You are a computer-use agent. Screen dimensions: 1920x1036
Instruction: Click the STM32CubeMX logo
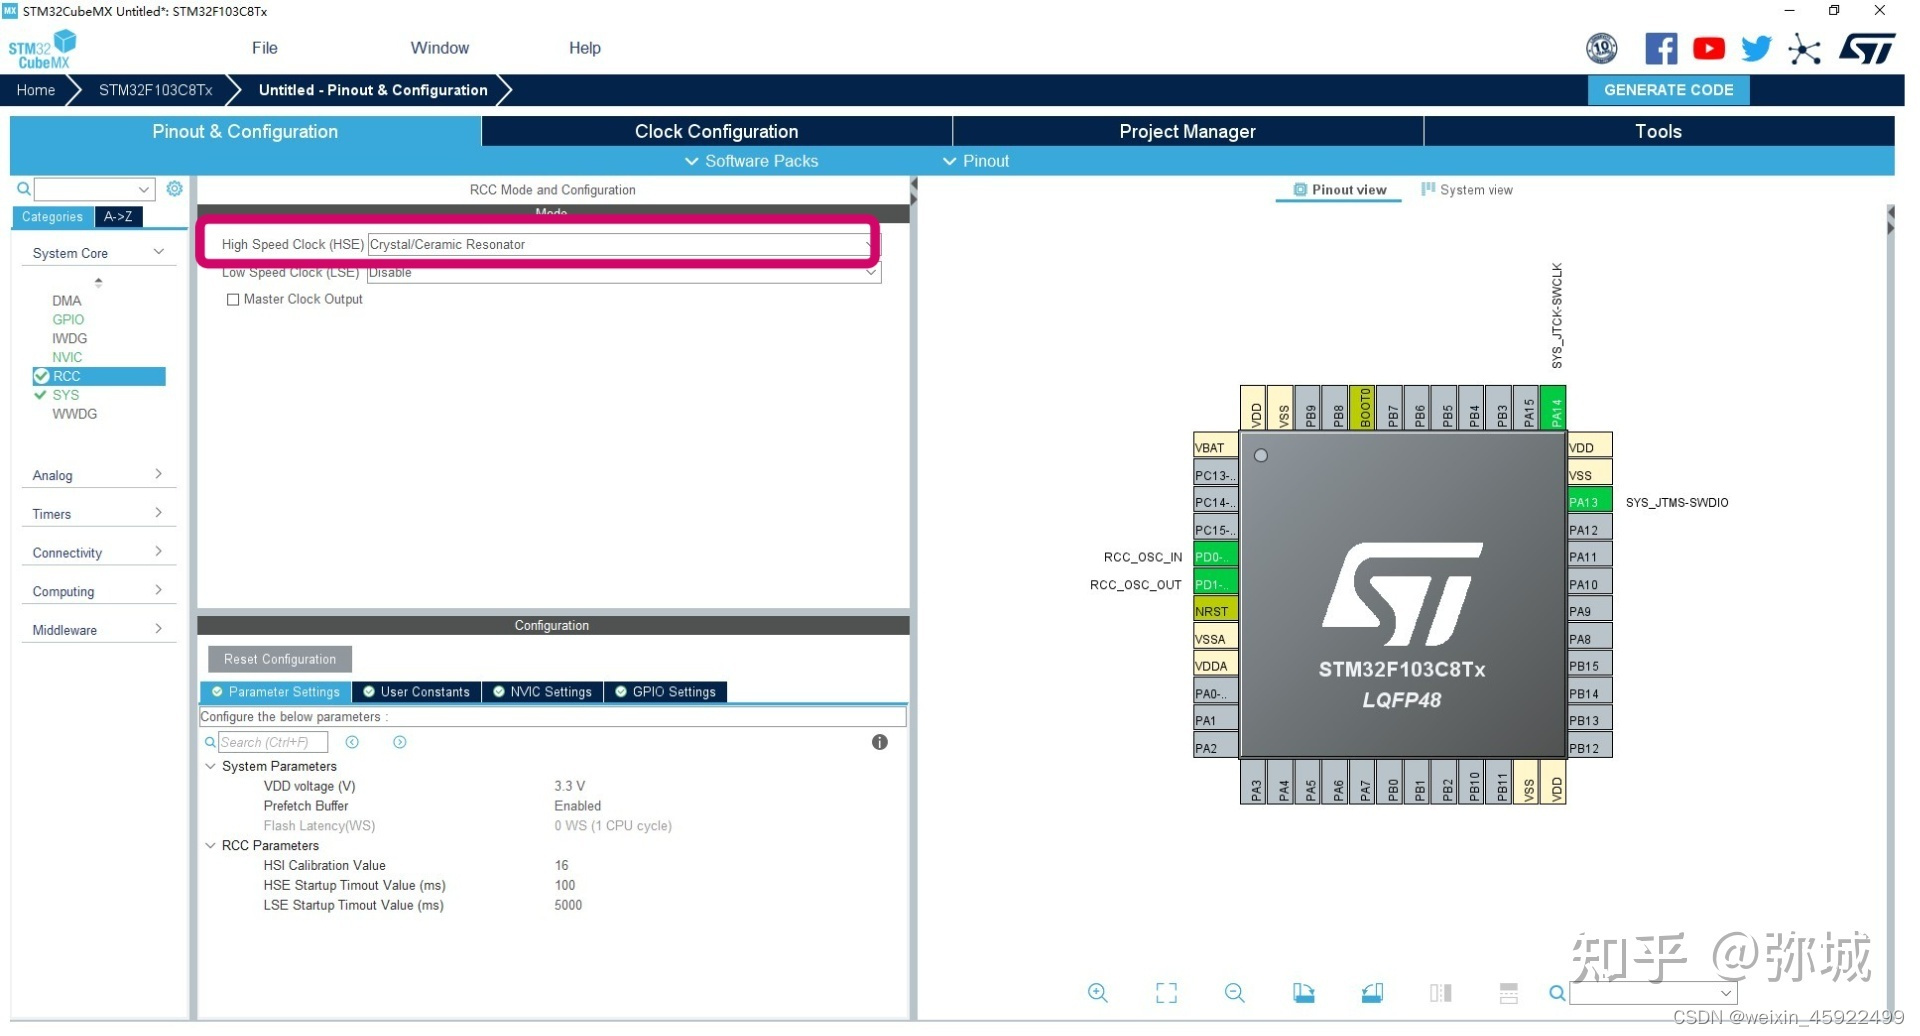42,49
